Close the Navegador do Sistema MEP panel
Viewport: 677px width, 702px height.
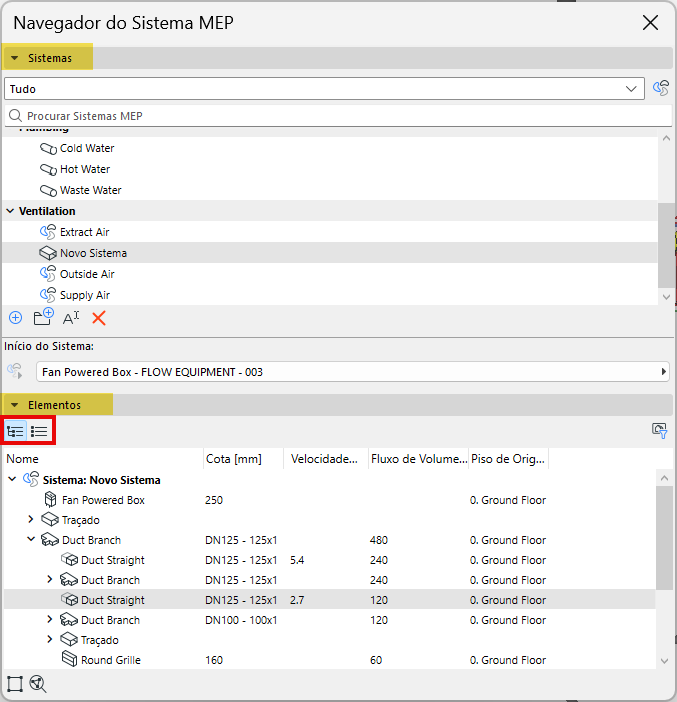point(650,22)
